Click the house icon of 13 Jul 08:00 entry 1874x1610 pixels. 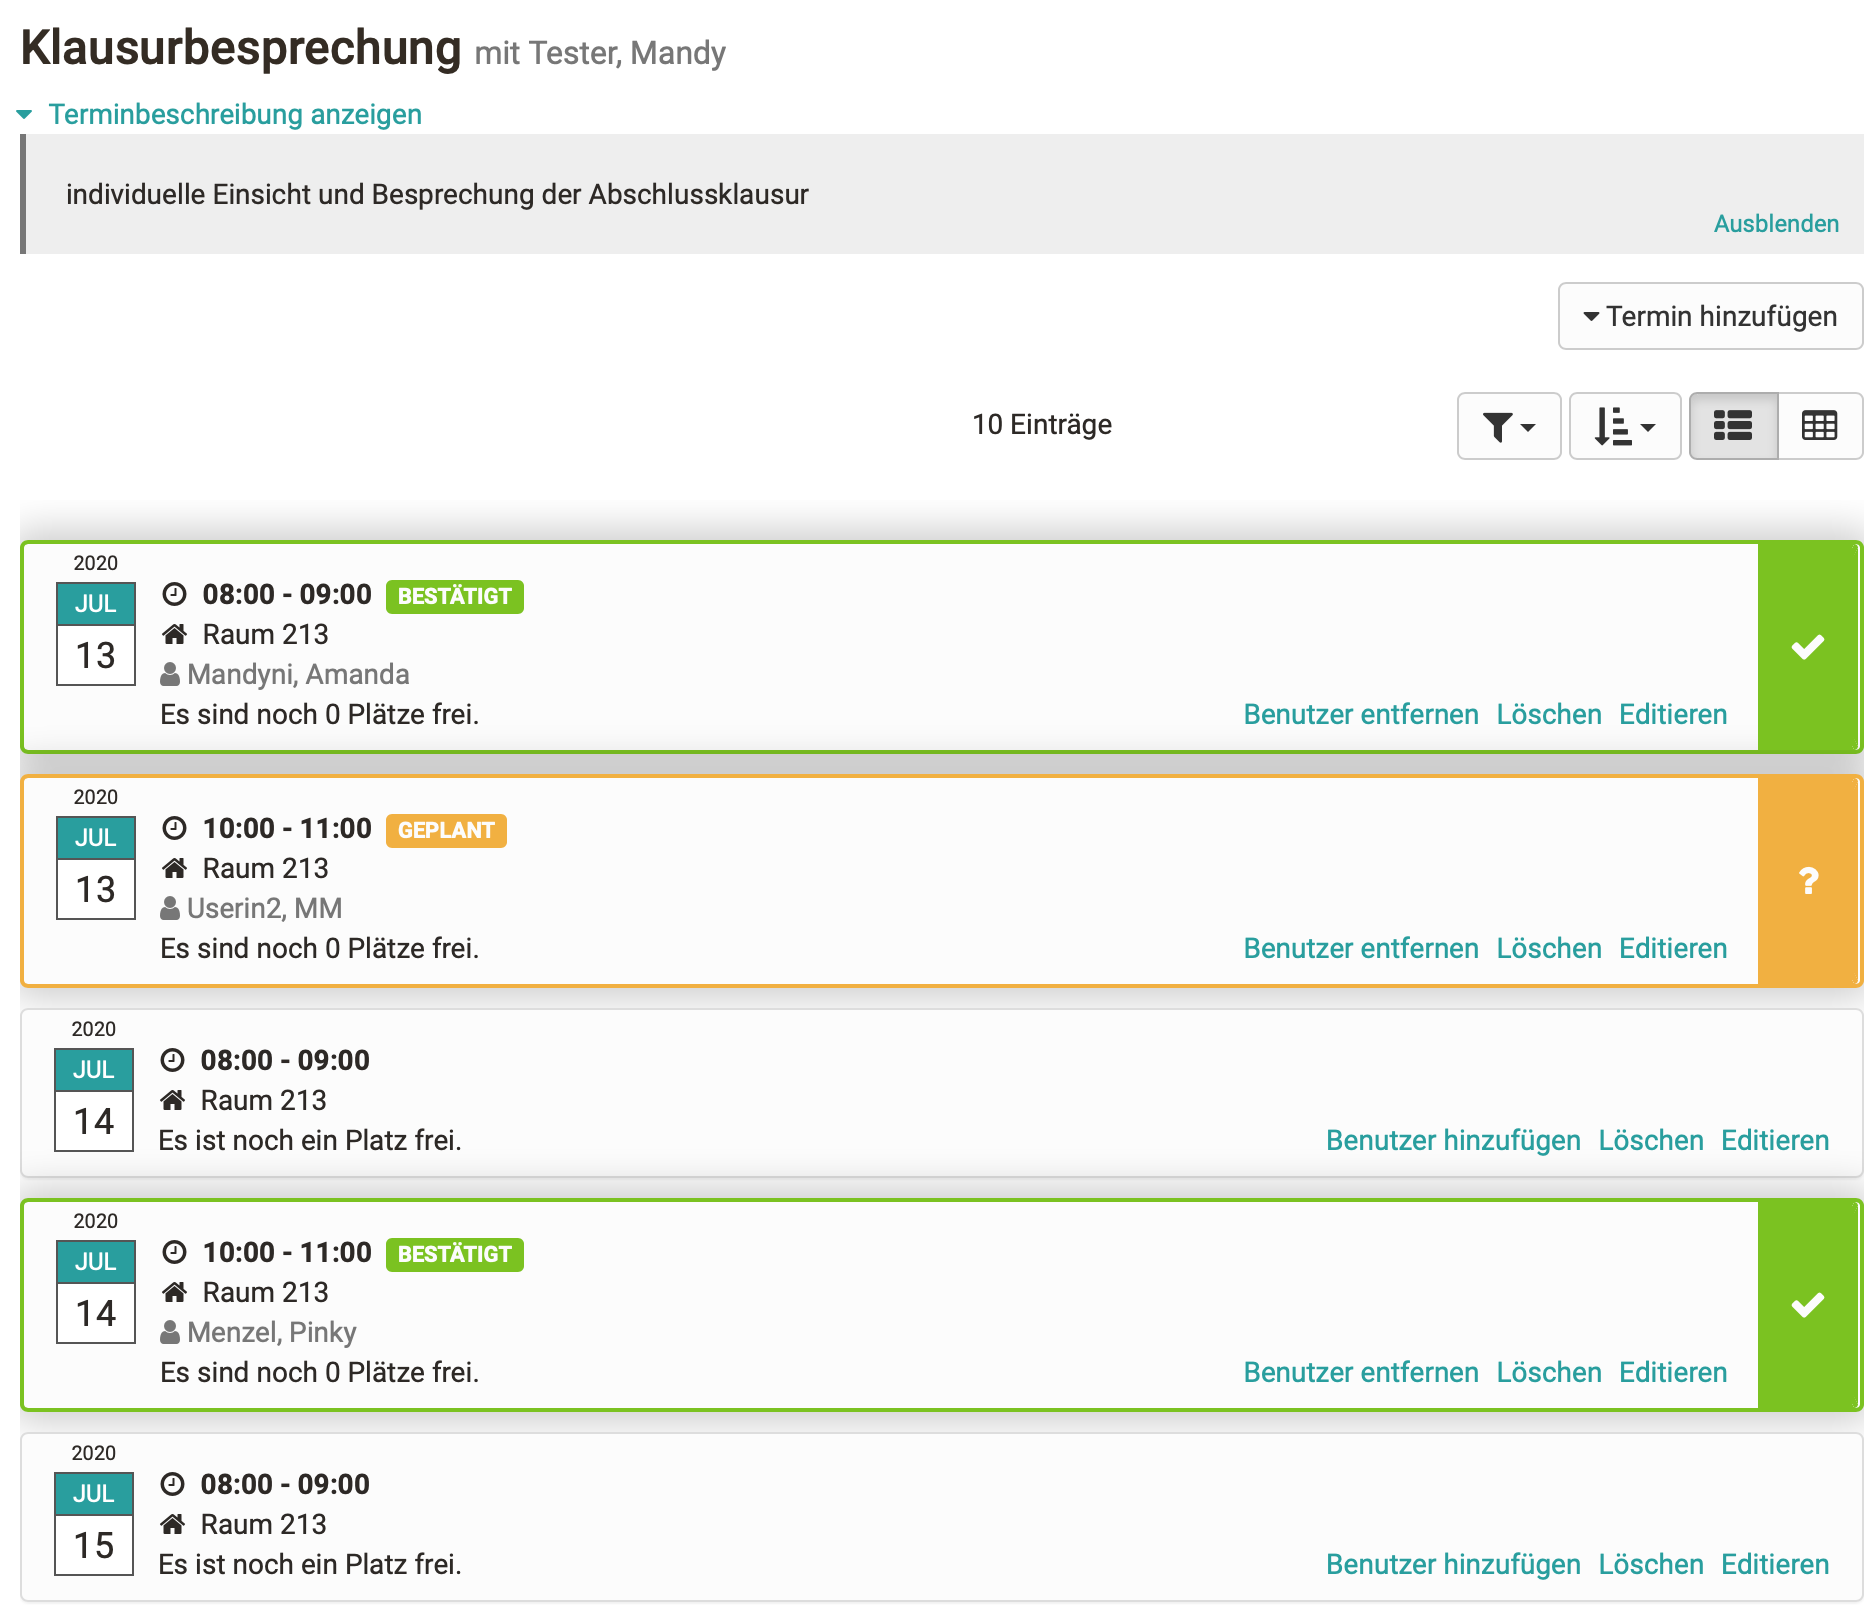point(174,634)
